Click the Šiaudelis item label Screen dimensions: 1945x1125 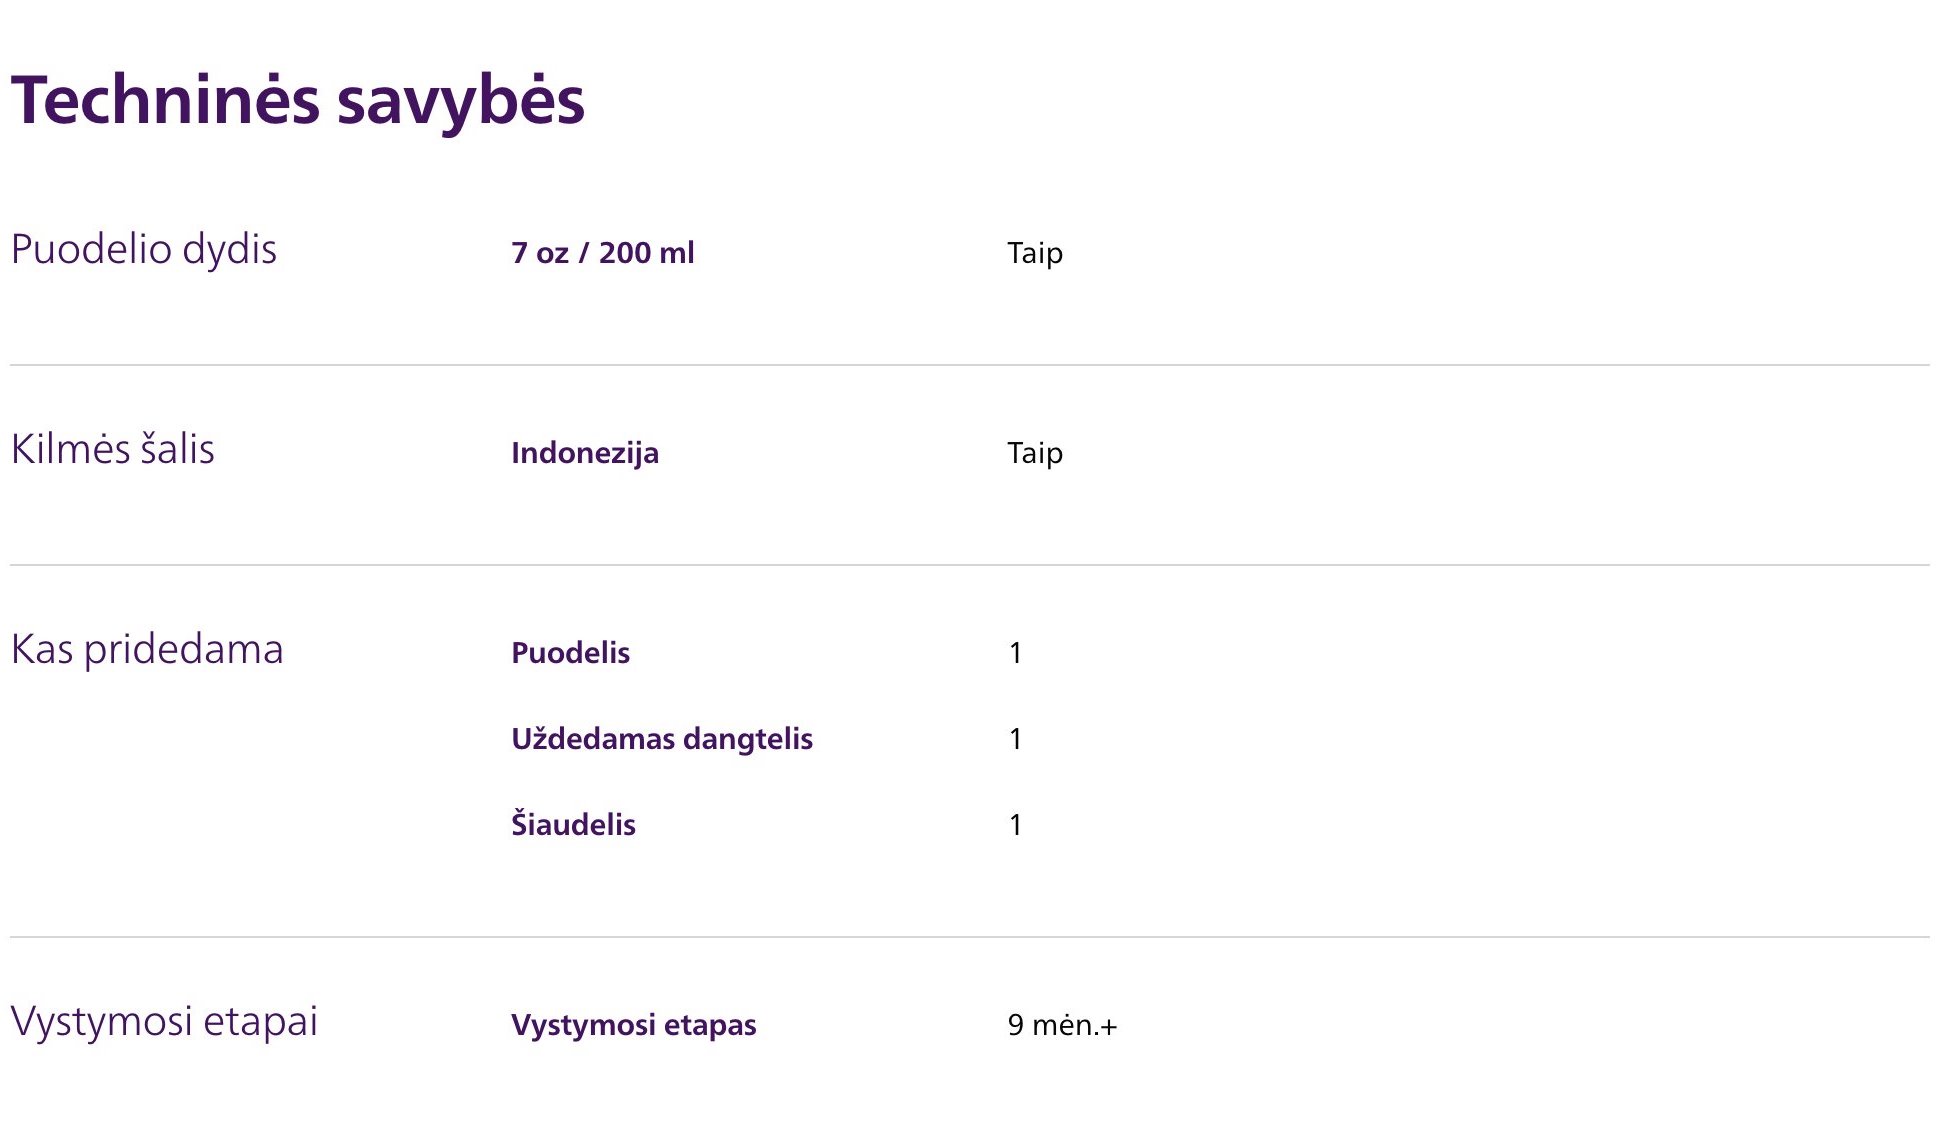point(573,824)
